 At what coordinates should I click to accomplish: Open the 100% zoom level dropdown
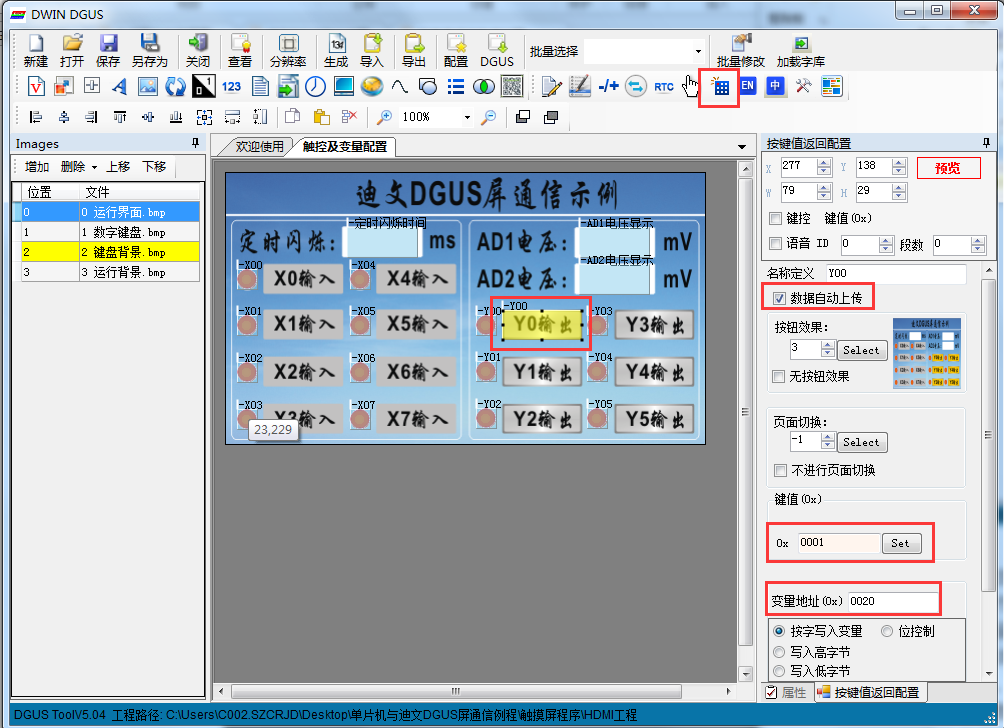click(x=467, y=117)
